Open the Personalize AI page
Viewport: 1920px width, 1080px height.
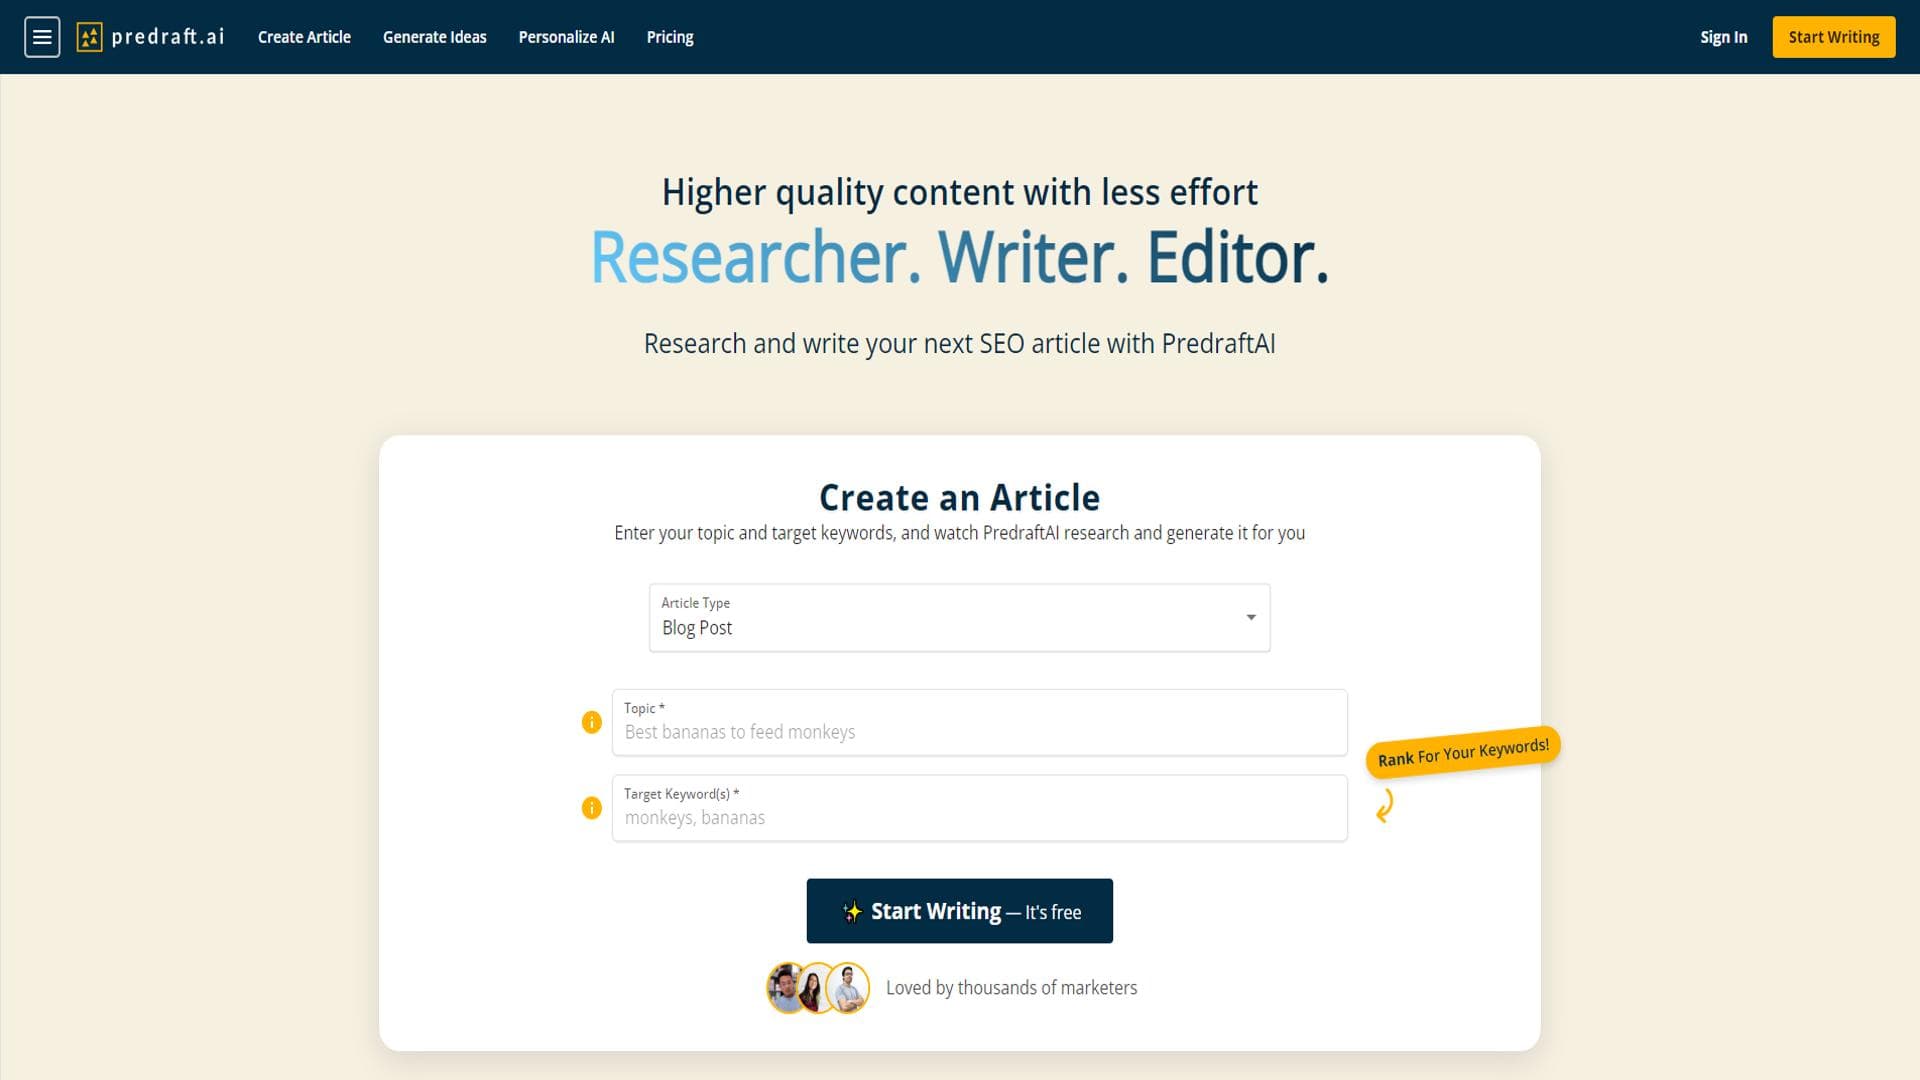click(566, 37)
